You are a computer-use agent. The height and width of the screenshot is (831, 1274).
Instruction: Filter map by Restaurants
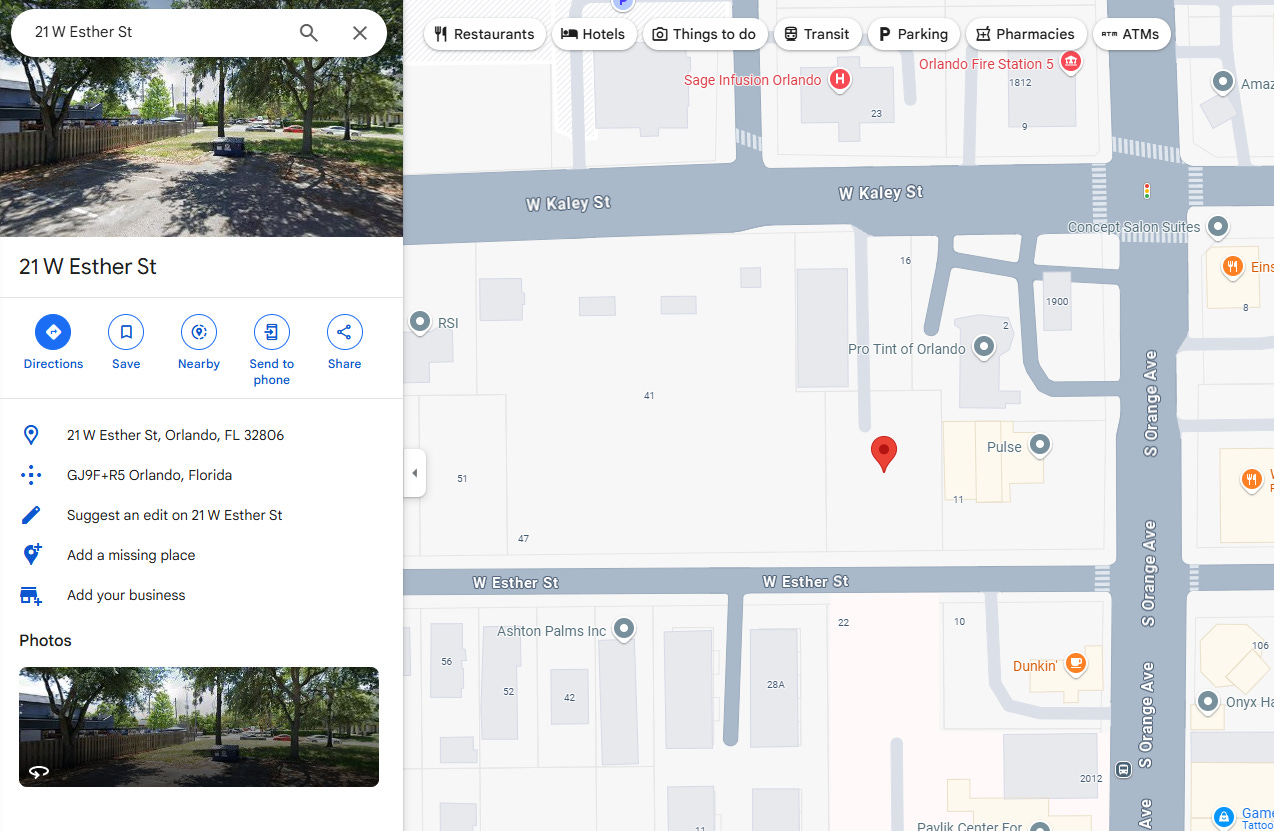point(485,34)
